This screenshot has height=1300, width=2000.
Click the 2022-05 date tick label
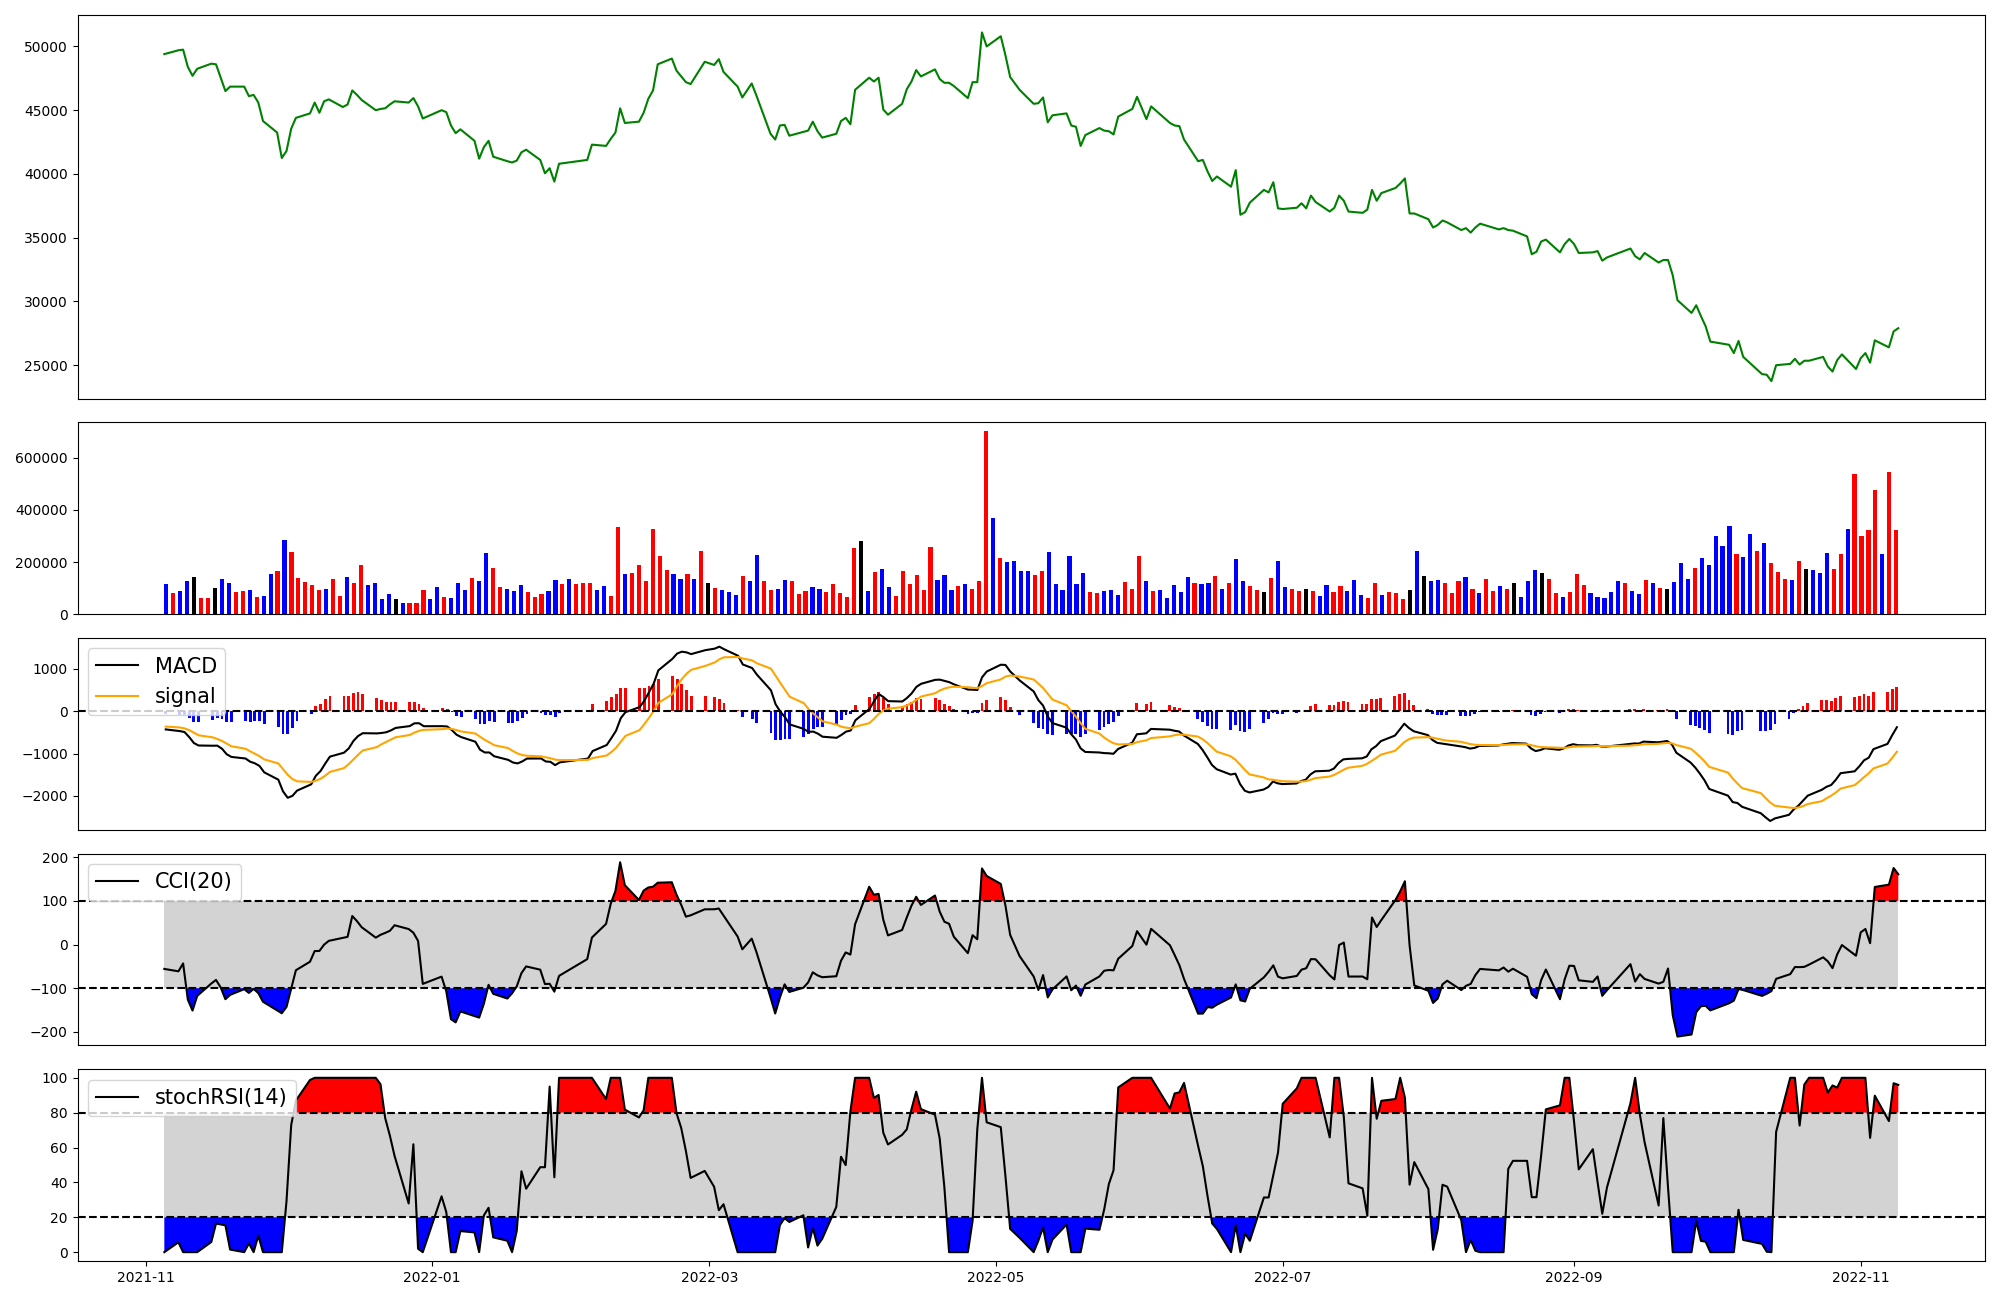click(996, 1277)
